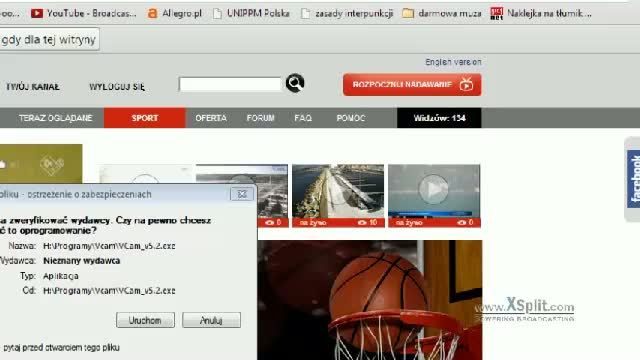
Task: Click the magnifying glass search icon
Action: tap(295, 83)
